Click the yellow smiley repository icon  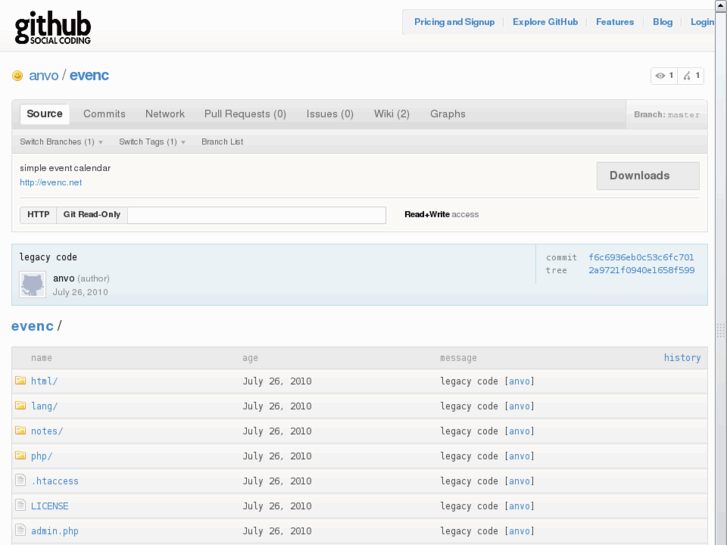pyautogui.click(x=17, y=76)
